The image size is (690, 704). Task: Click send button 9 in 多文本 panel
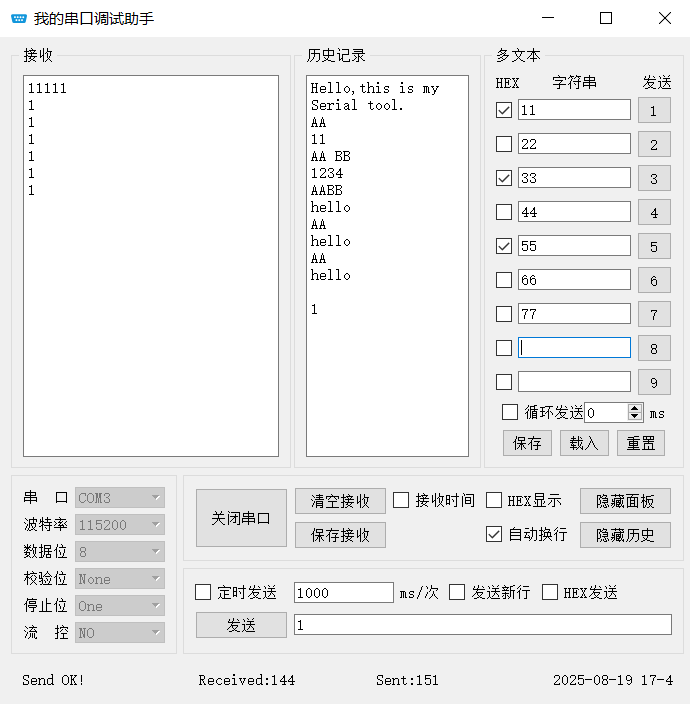coord(654,382)
